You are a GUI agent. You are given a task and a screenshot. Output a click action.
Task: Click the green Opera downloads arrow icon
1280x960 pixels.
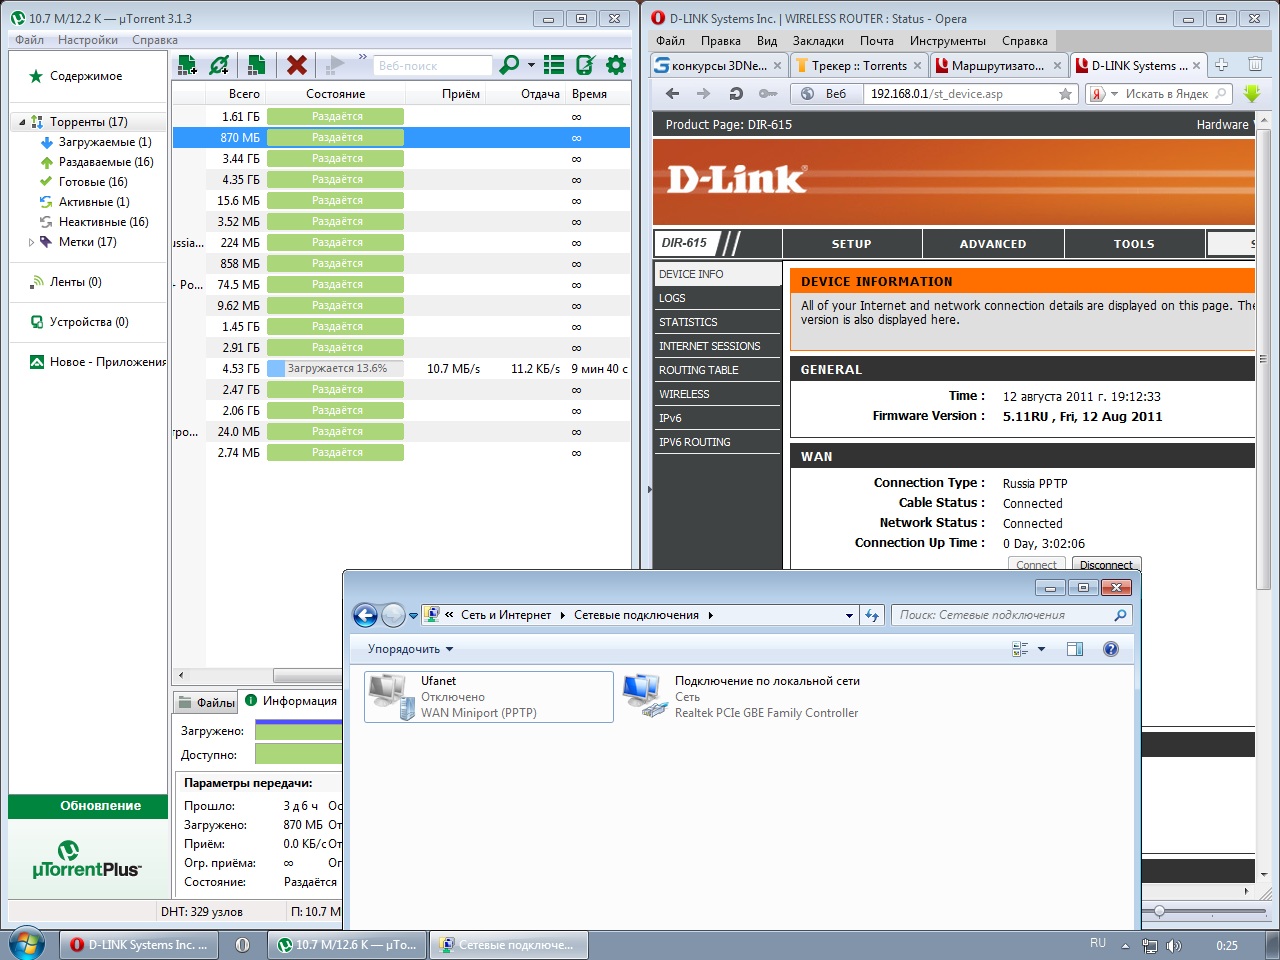(x=1252, y=94)
